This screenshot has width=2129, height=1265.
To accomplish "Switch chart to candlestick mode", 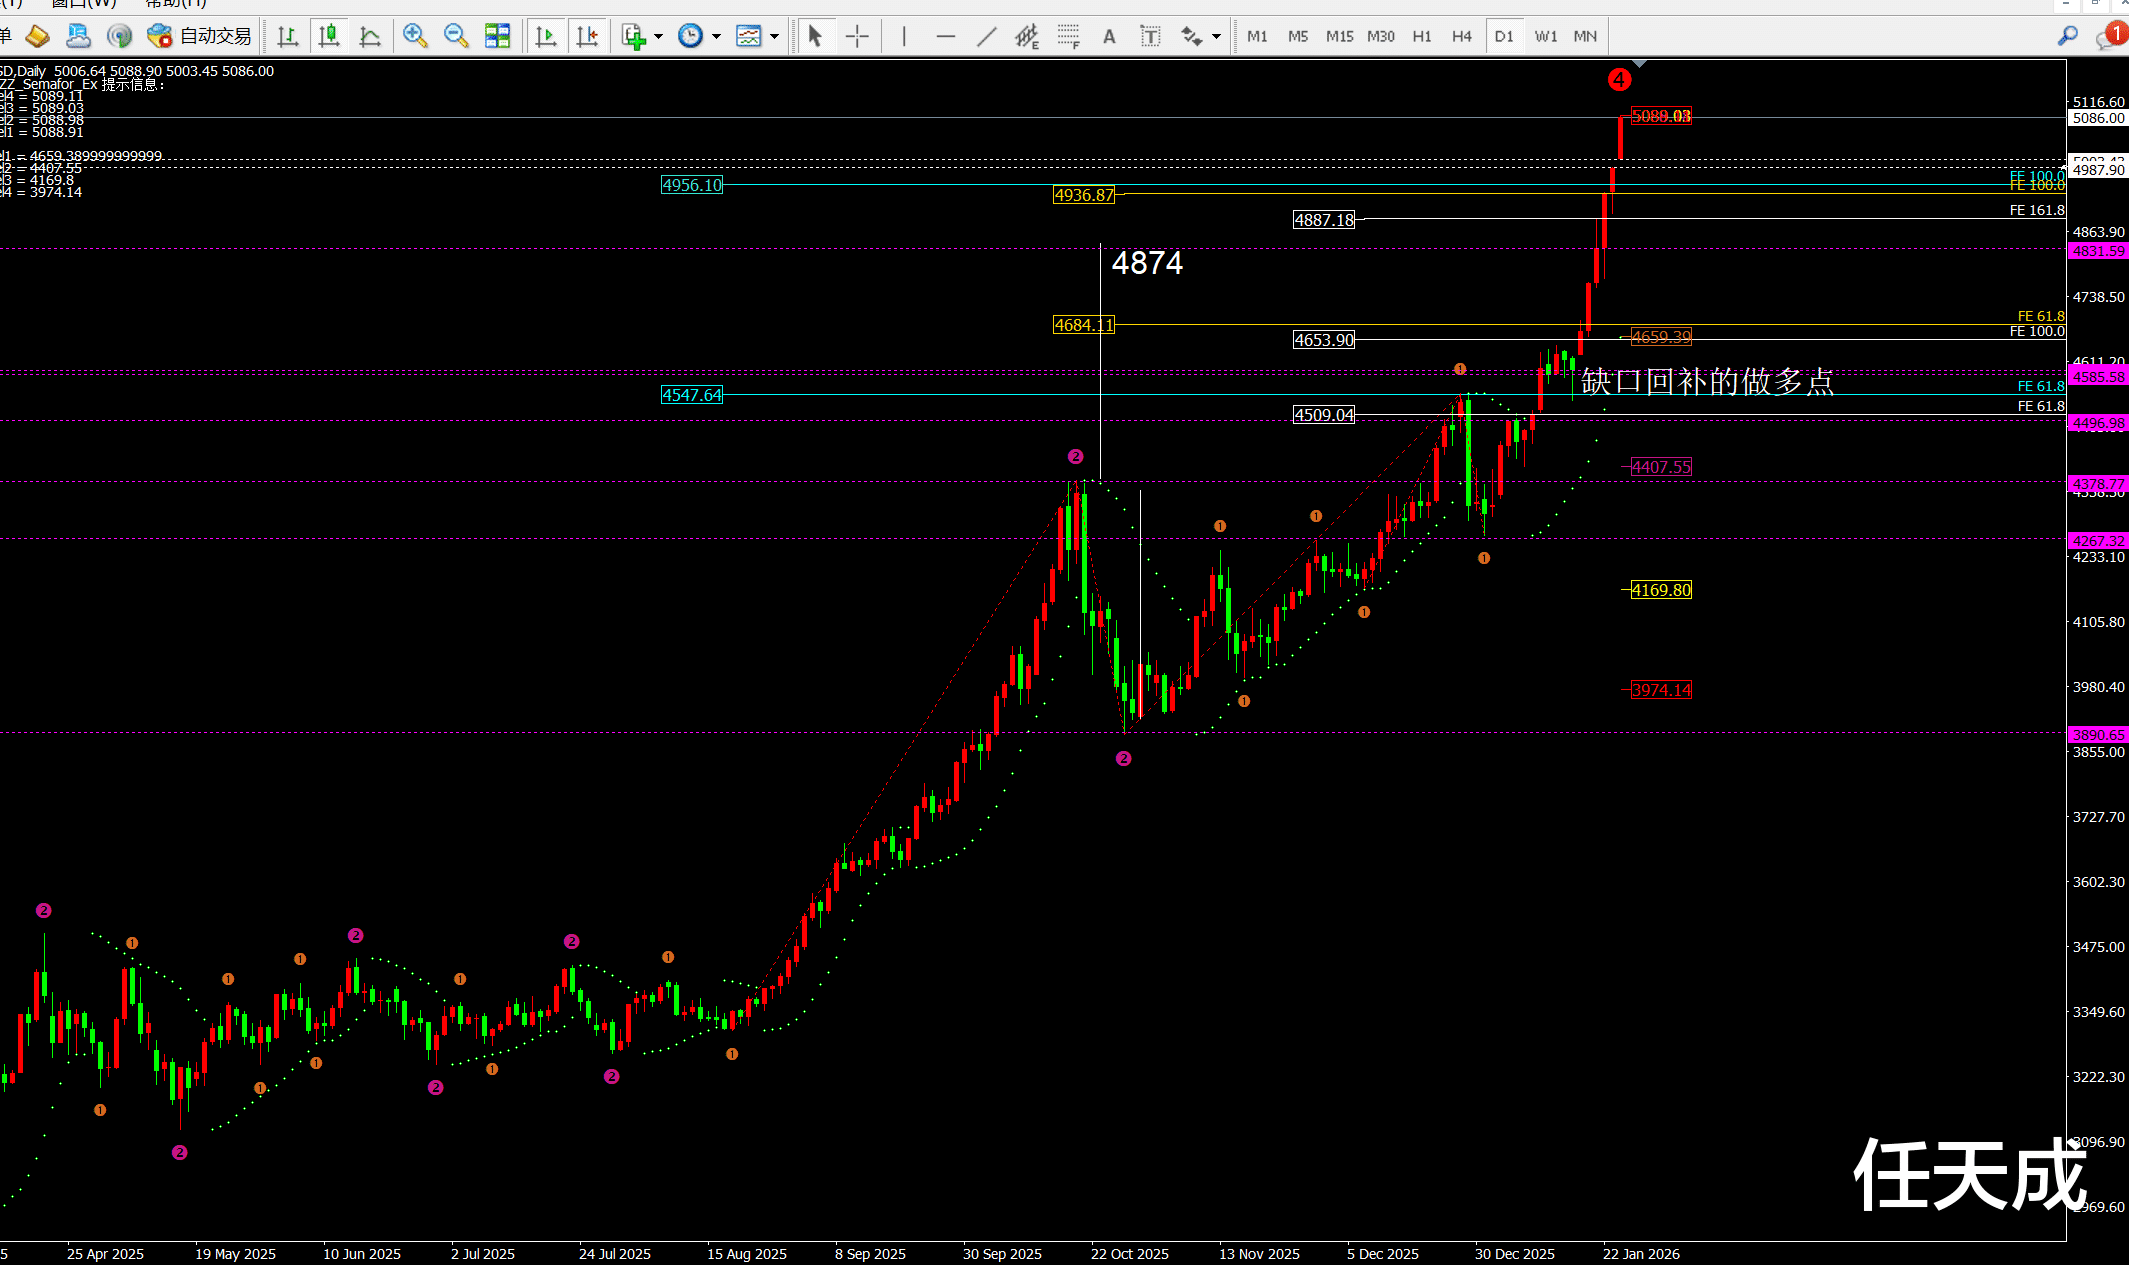I will [328, 37].
